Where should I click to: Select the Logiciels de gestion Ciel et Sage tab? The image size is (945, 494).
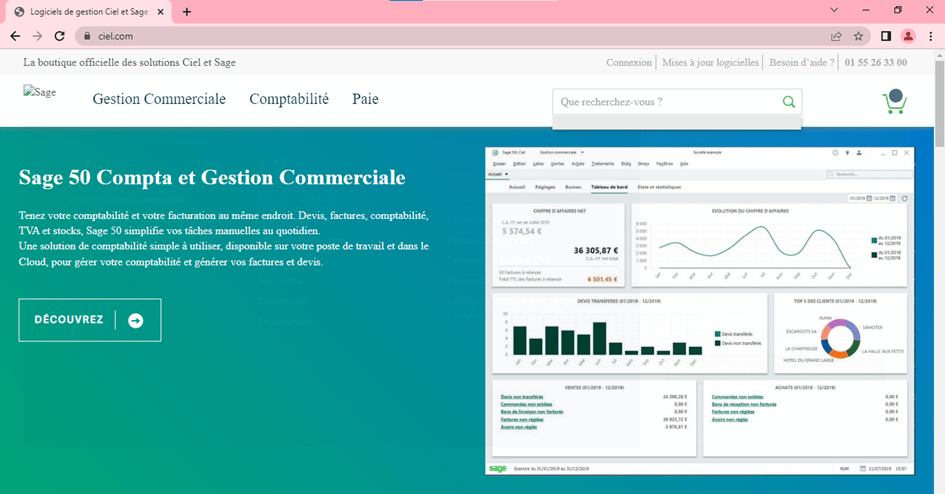[89, 11]
